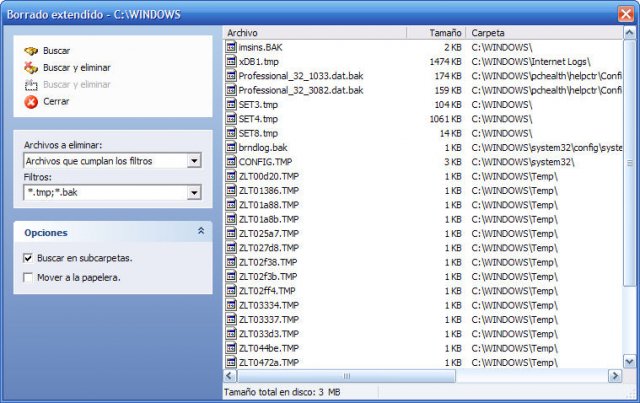The image size is (640, 403).
Task: Click the 1061 KB size cell
Action: tap(445, 119)
